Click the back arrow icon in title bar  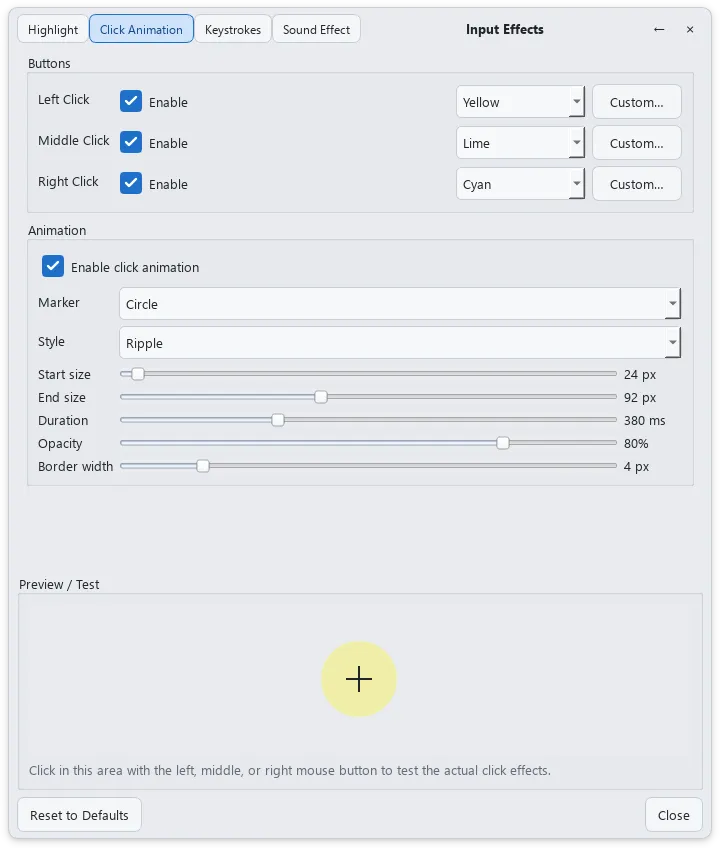[x=659, y=29]
